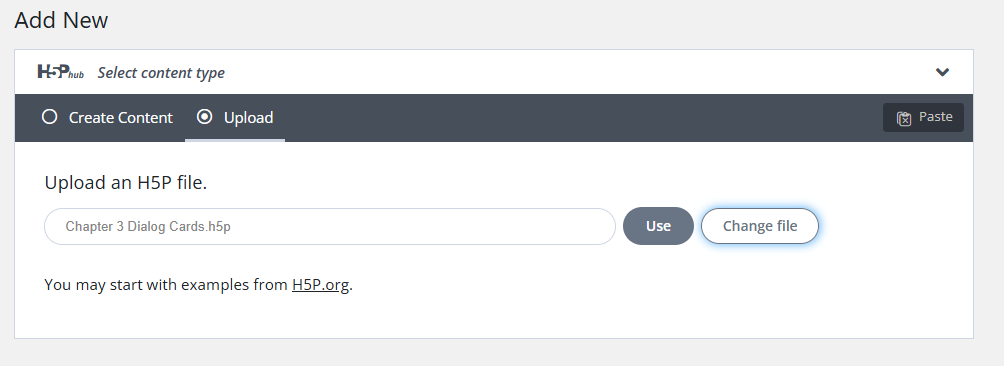Click the Use button
Image resolution: width=1004 pixels, height=366 pixels.
pyautogui.click(x=658, y=226)
